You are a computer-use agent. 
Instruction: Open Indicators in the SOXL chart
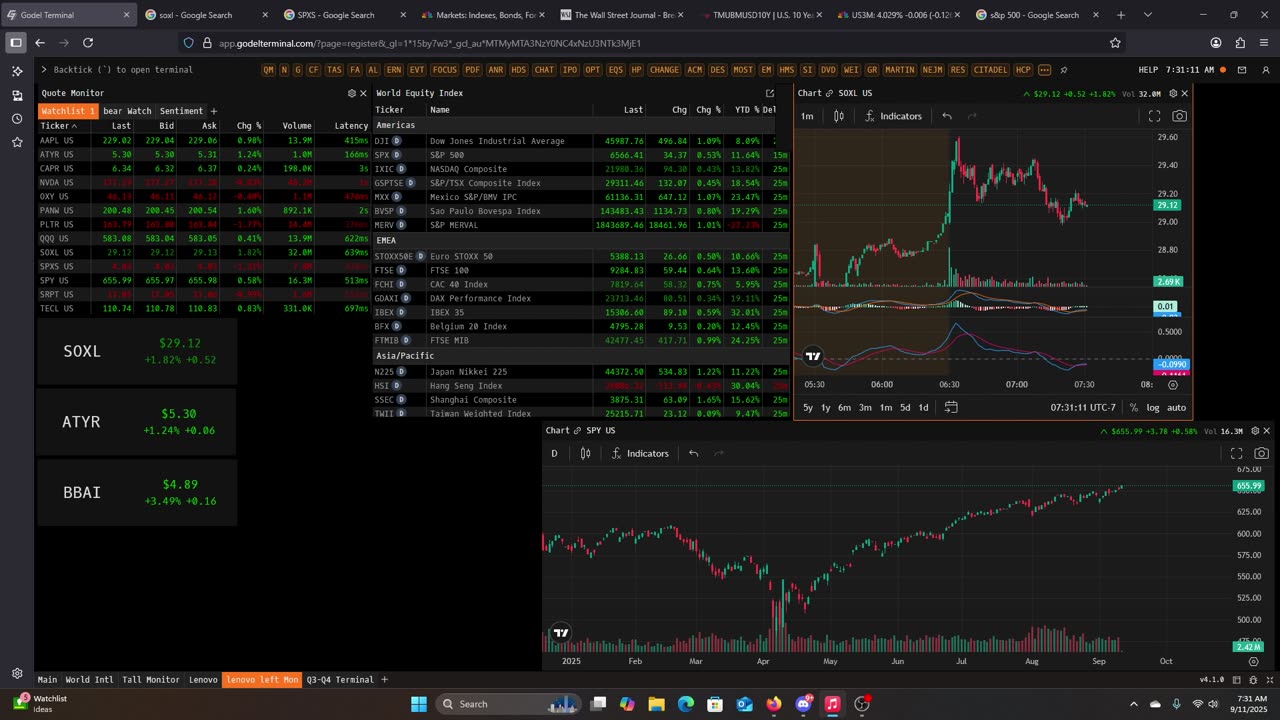892,116
